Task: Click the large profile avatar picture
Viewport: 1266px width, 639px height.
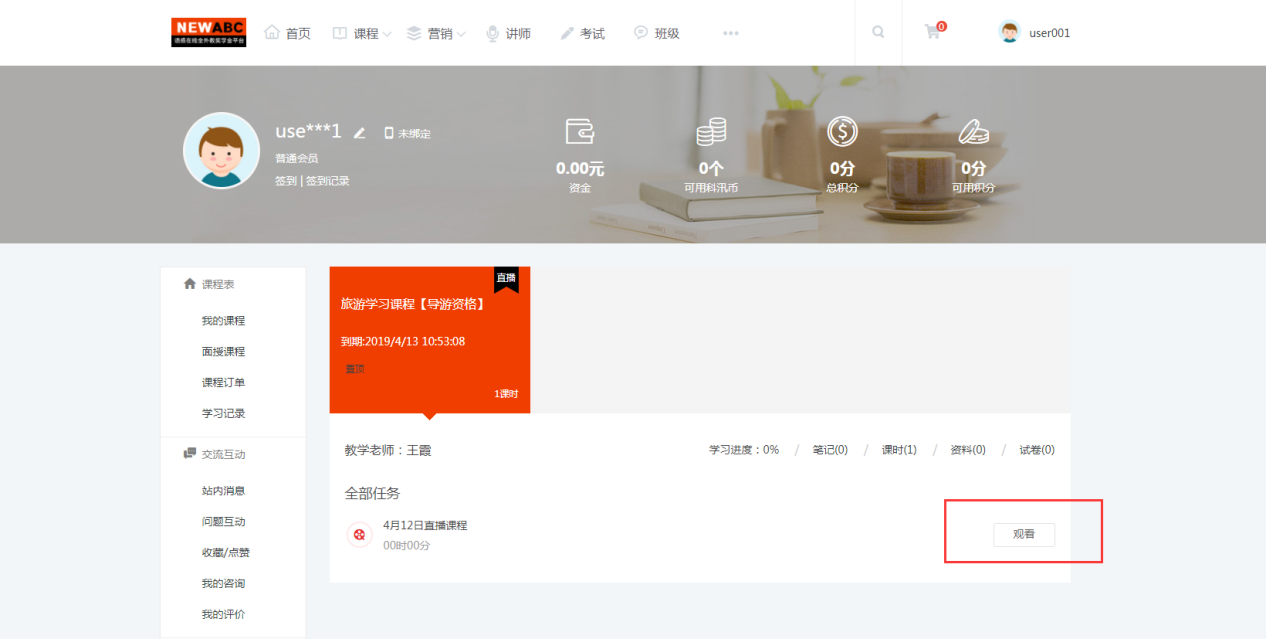Action: coord(221,150)
